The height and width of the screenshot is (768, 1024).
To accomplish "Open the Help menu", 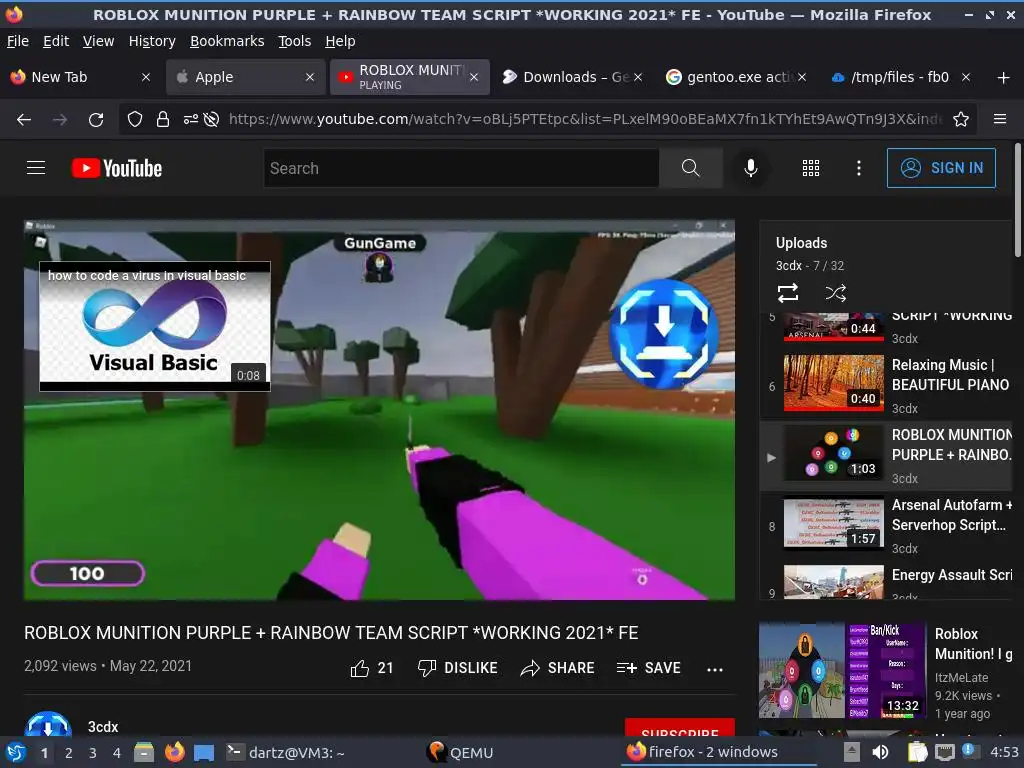I will [x=340, y=41].
